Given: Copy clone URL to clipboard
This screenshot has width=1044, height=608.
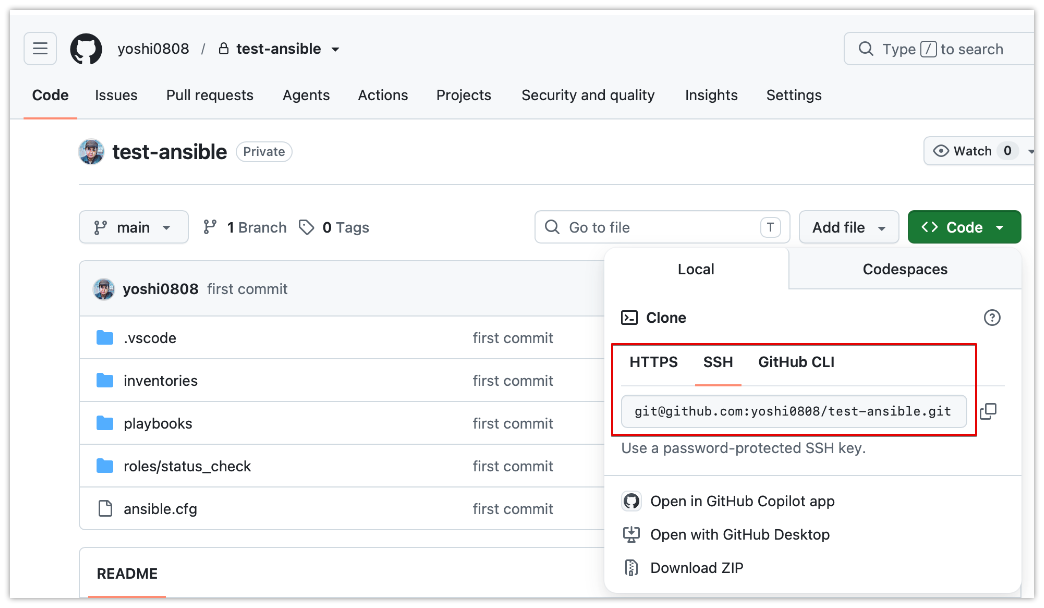Looking at the screenshot, I should tap(989, 412).
